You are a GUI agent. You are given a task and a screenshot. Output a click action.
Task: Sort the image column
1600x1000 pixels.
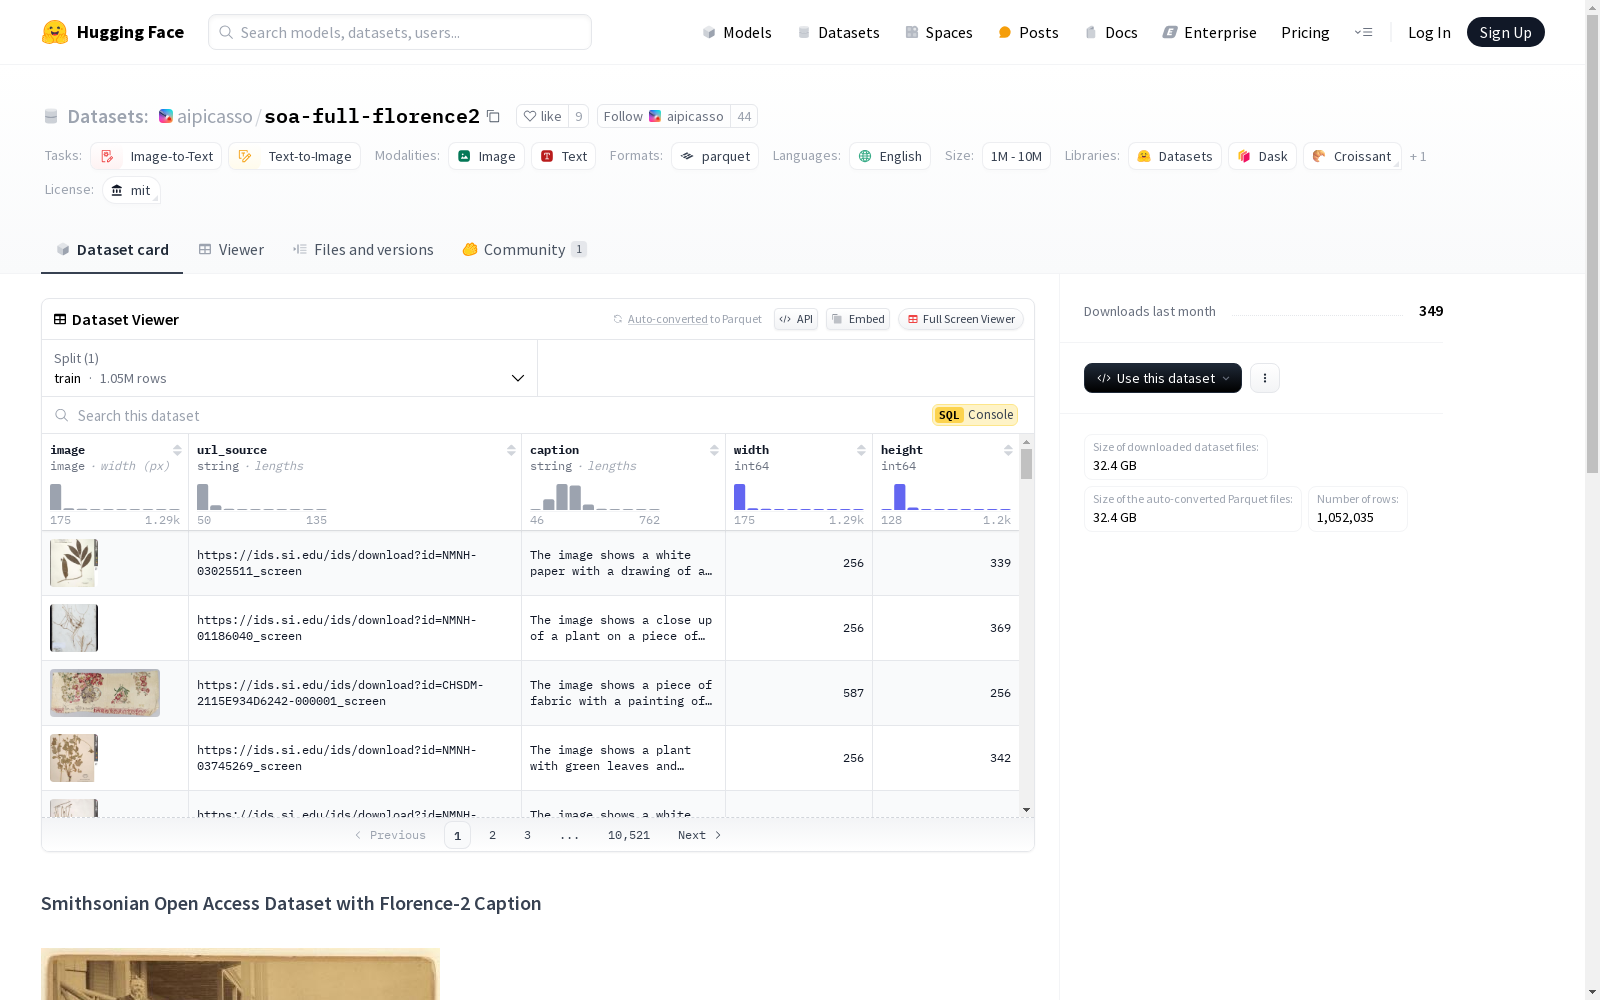coord(177,450)
